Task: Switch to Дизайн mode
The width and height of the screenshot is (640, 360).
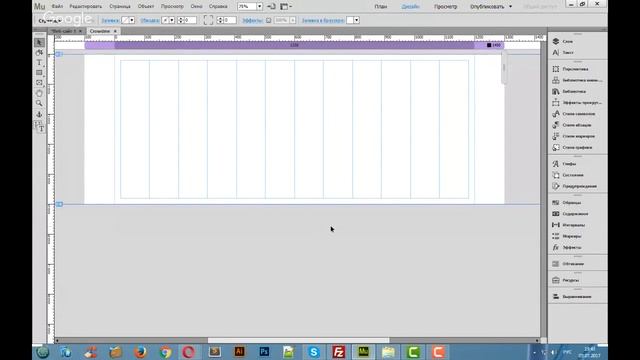Action: click(x=410, y=7)
